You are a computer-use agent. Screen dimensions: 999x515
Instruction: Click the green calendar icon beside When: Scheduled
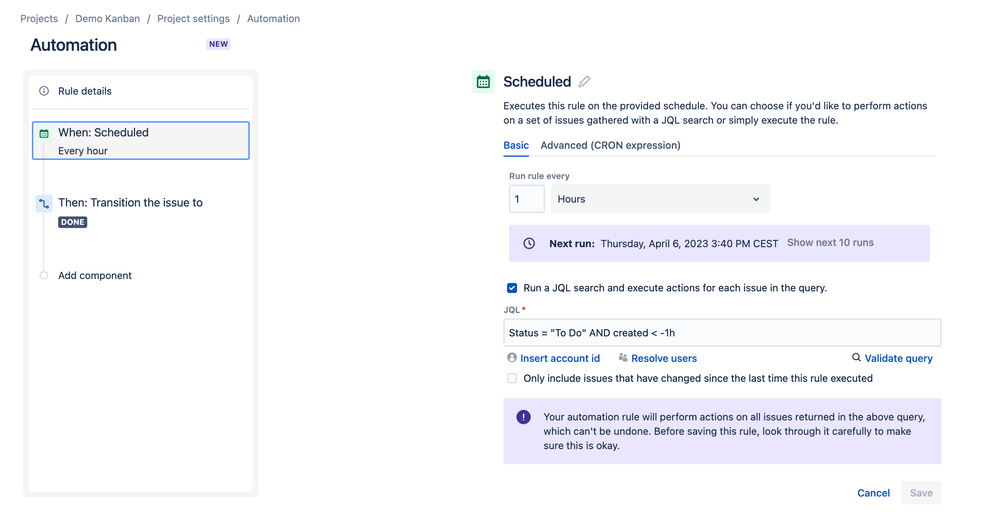pyautogui.click(x=44, y=133)
